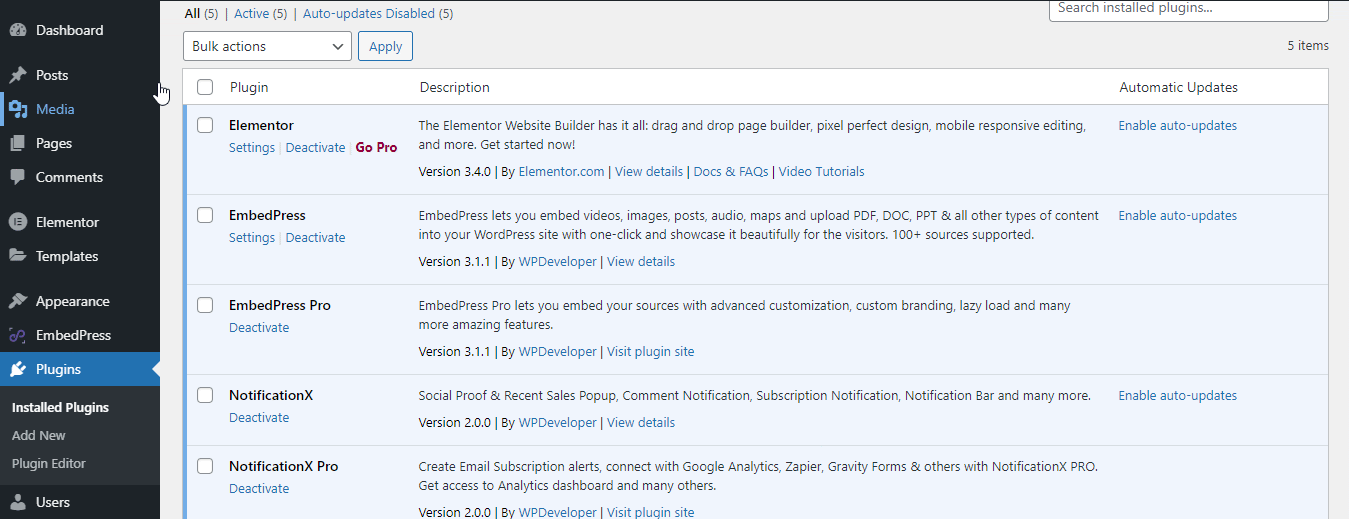
Task: Open the Elementor.com author link
Action: point(561,171)
